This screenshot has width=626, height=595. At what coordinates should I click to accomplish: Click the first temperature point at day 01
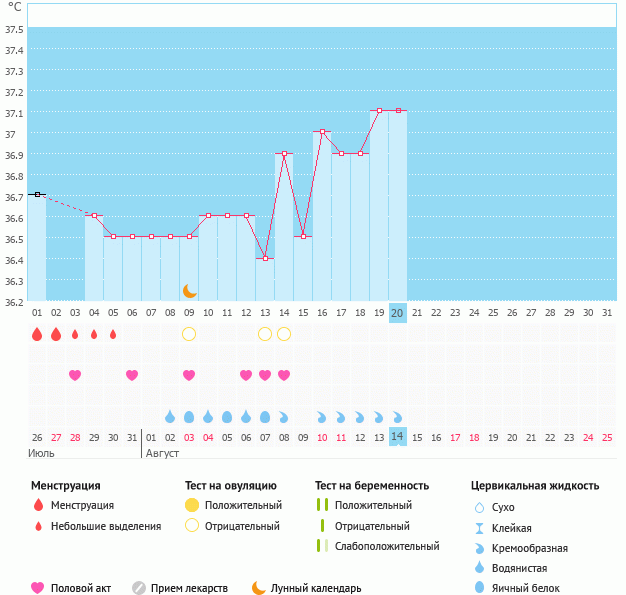pyautogui.click(x=37, y=194)
